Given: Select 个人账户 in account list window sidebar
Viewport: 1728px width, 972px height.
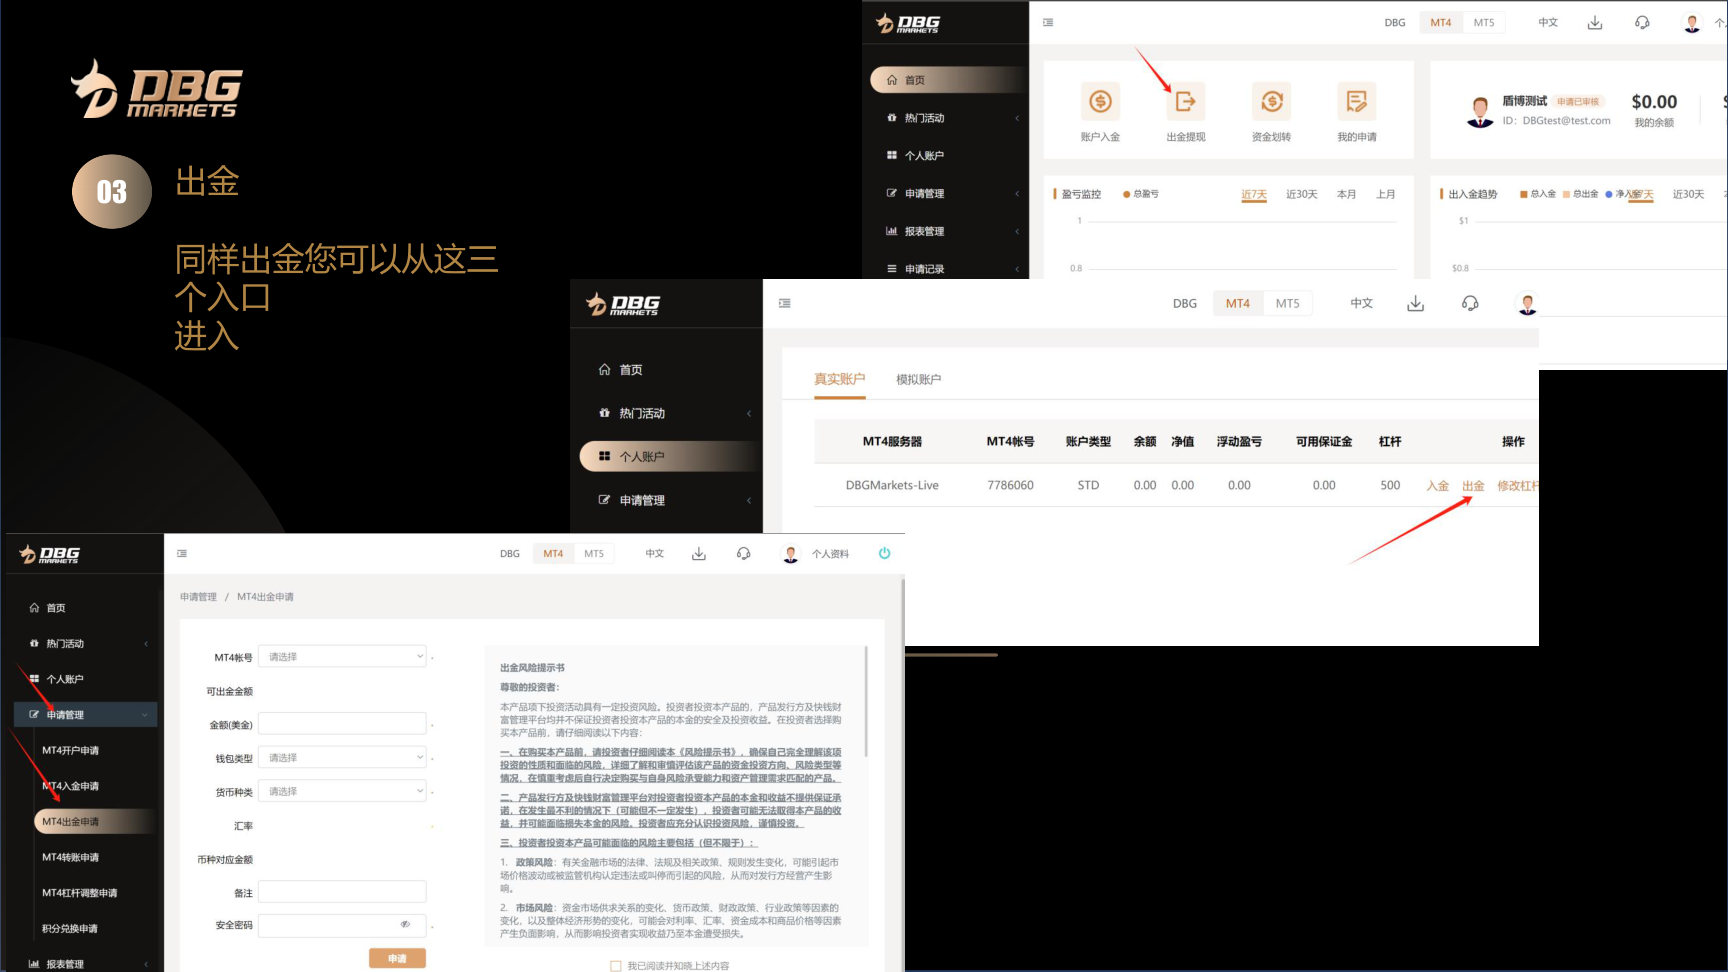Looking at the screenshot, I should [670, 456].
